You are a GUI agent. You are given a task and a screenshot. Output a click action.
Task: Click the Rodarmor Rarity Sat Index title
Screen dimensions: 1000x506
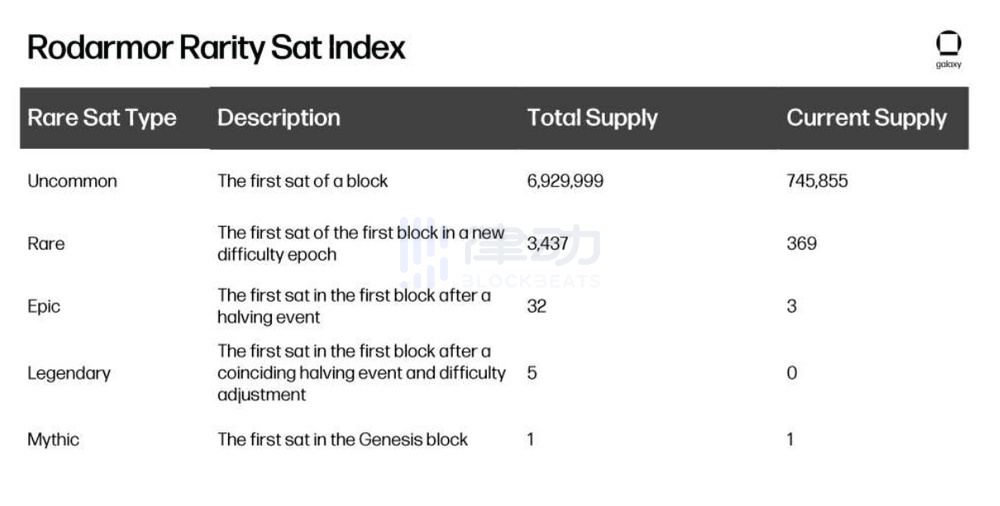216,47
